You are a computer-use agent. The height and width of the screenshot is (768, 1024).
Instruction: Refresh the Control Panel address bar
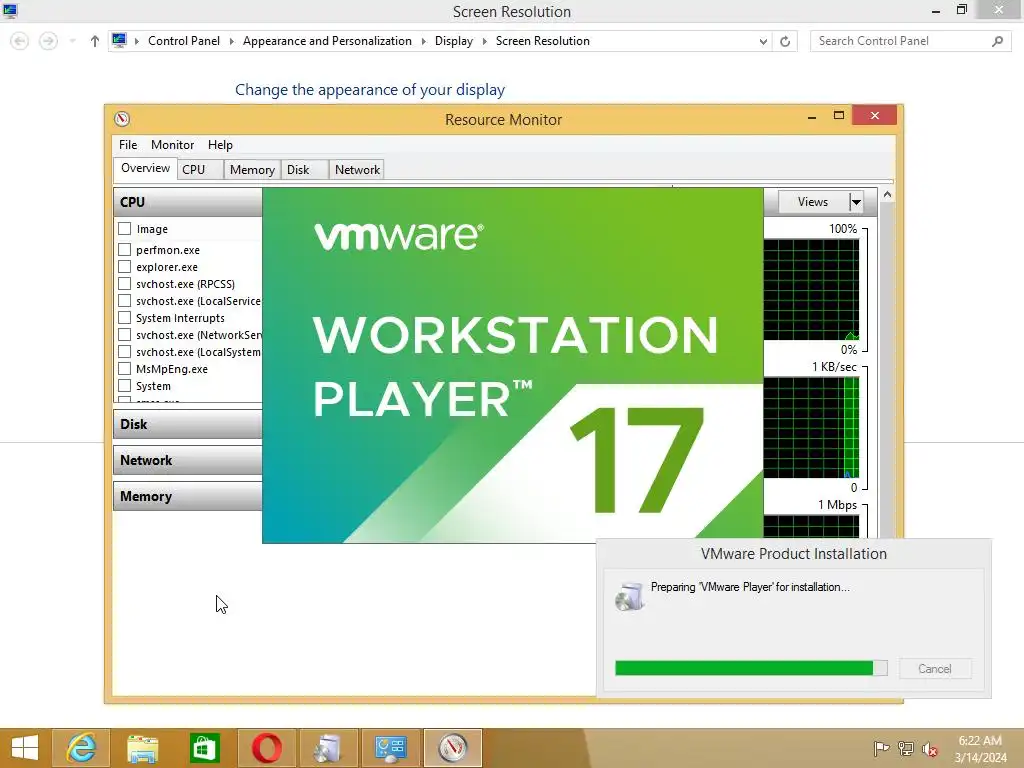[x=785, y=41]
